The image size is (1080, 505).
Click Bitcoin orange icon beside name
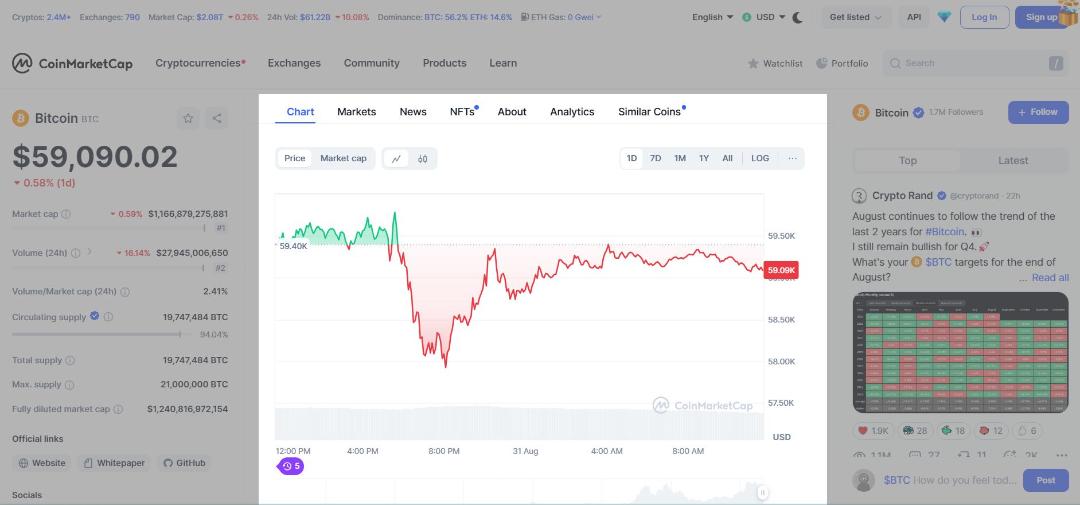21,118
